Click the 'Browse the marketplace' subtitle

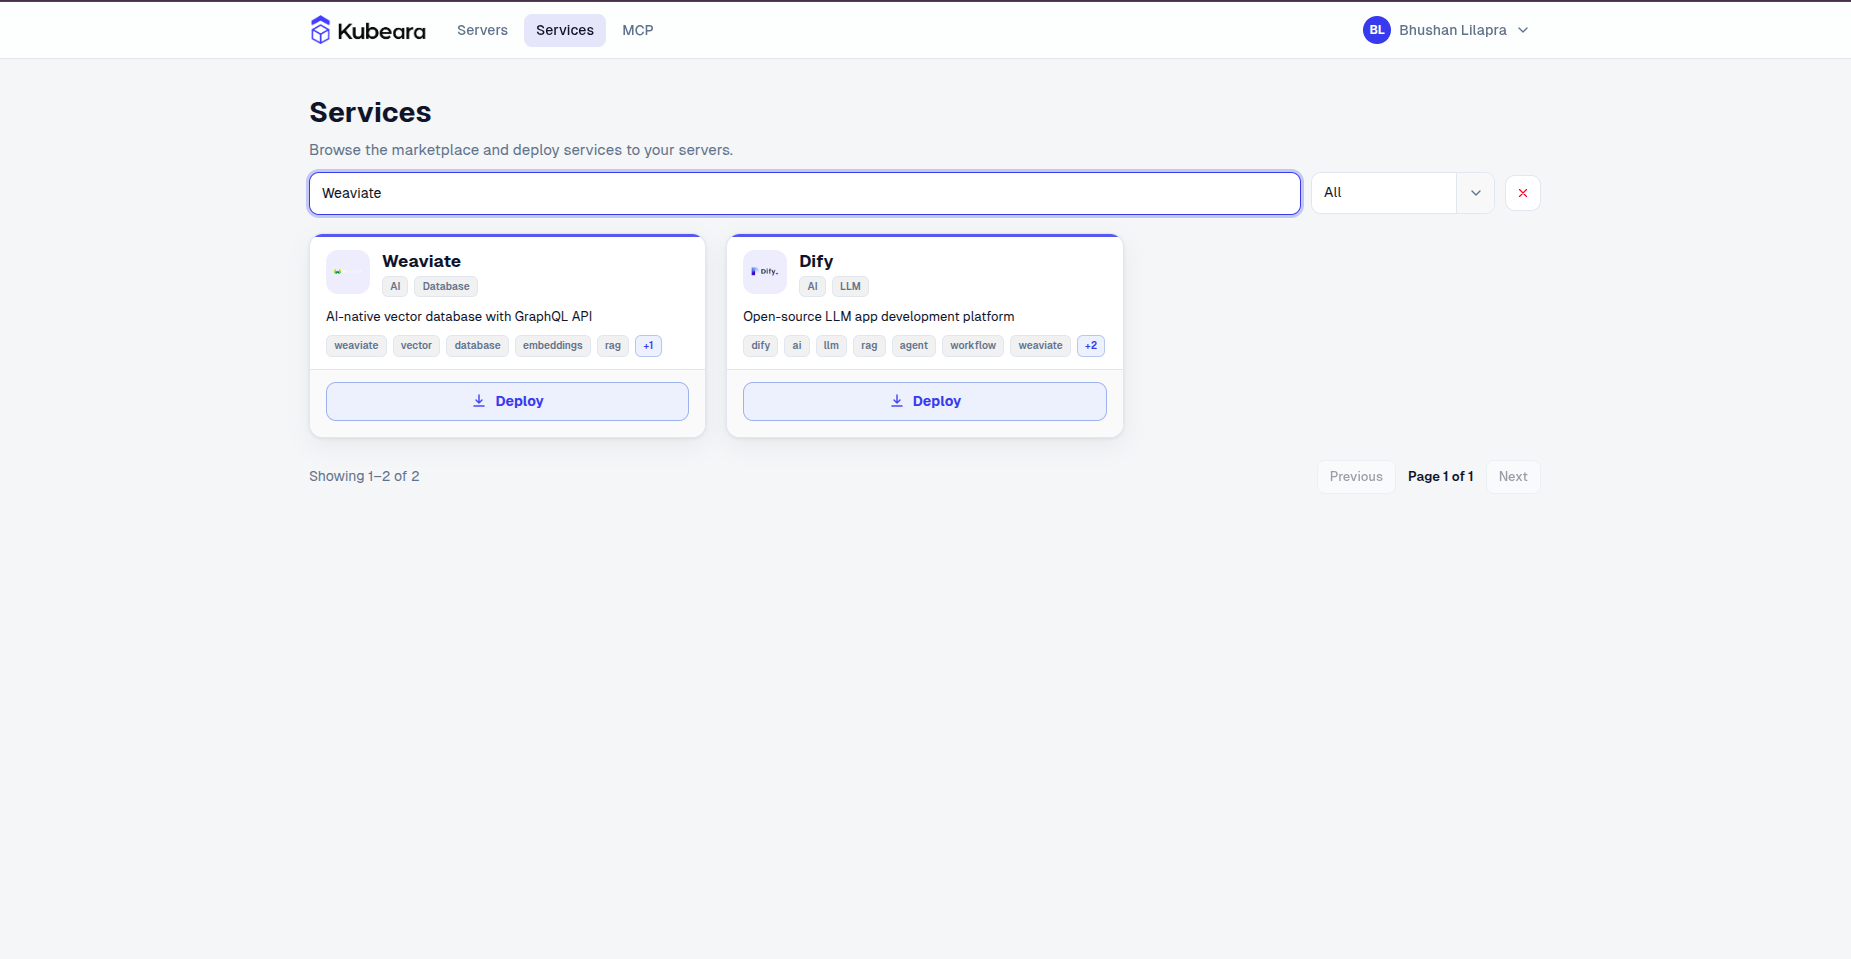click(521, 150)
